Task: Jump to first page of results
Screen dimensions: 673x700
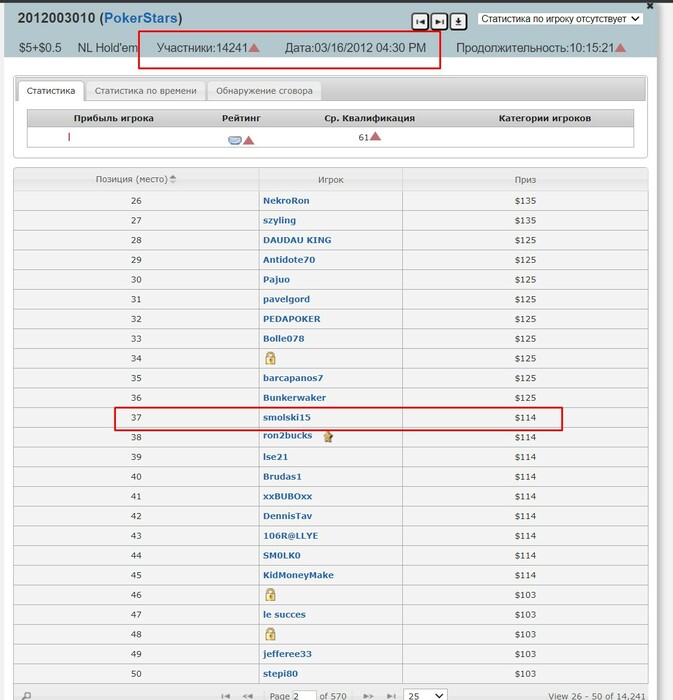Action: [226, 696]
